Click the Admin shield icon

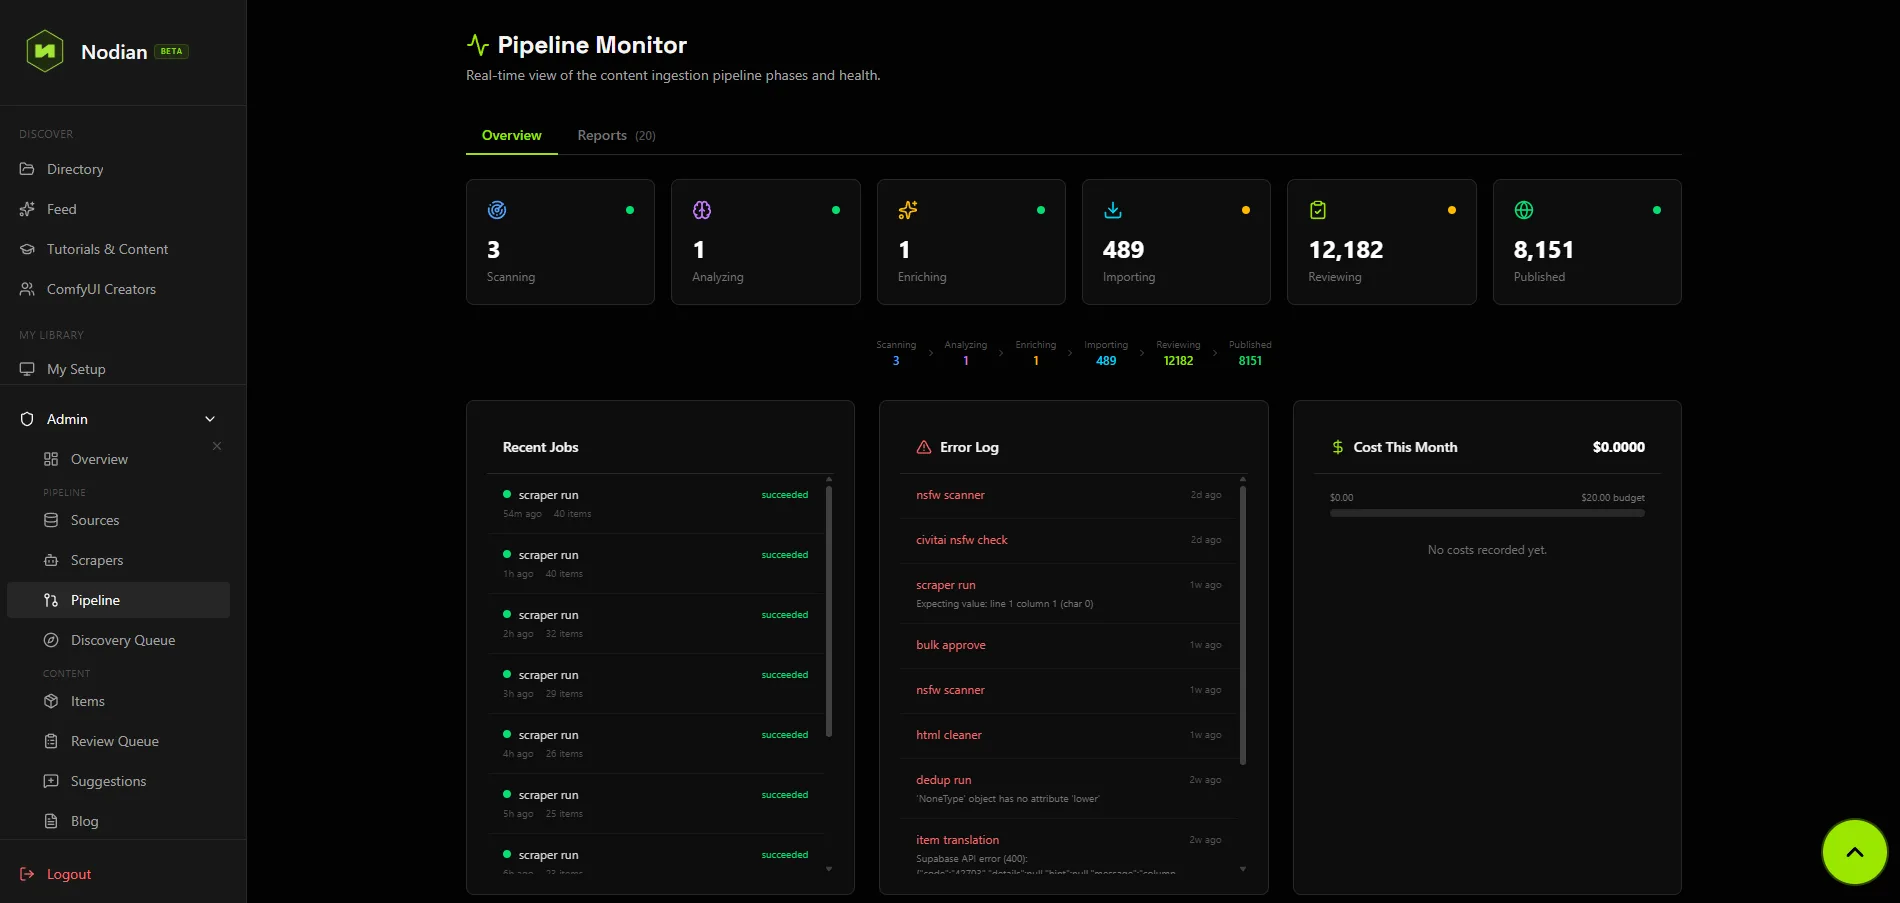(27, 419)
